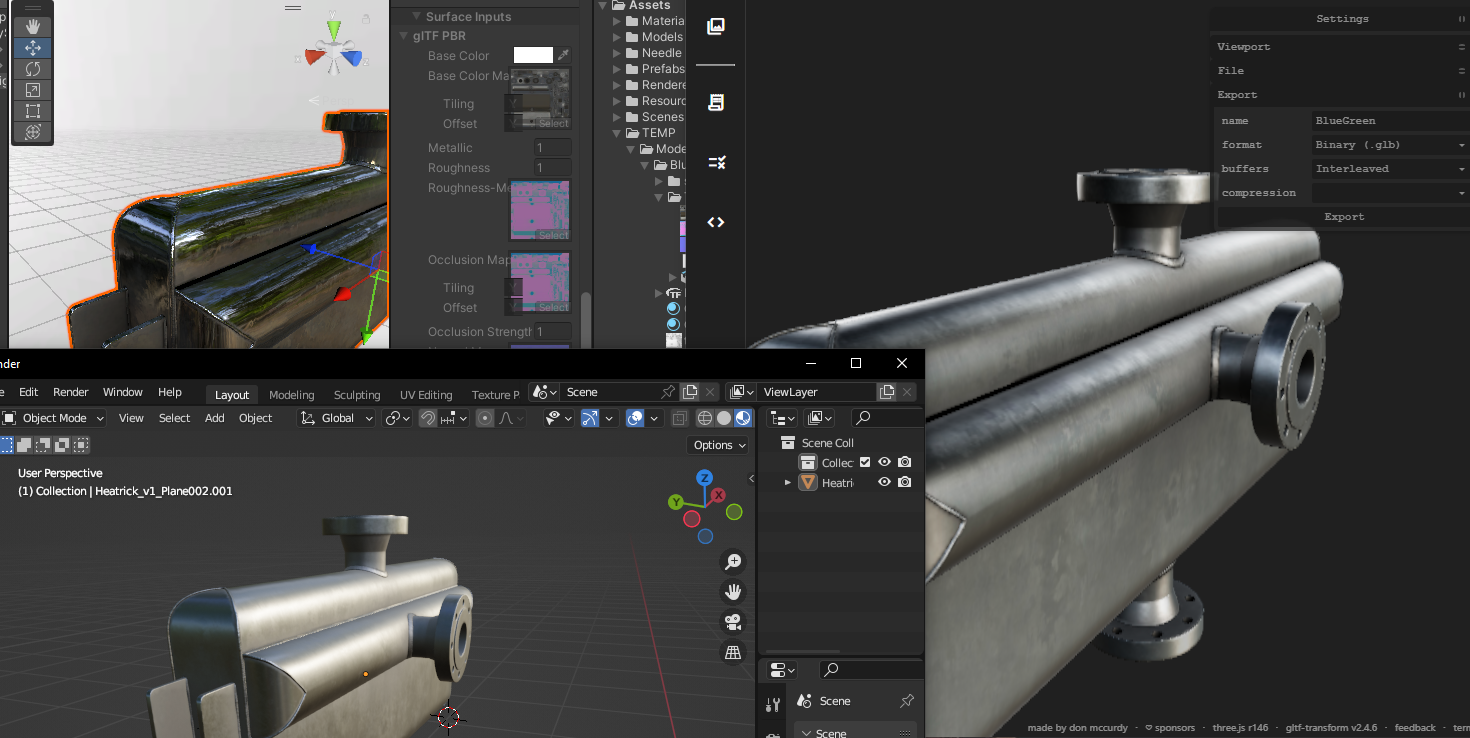Click the magnifier zoom icon in Blender viewport
The image size is (1470, 738).
point(733,561)
